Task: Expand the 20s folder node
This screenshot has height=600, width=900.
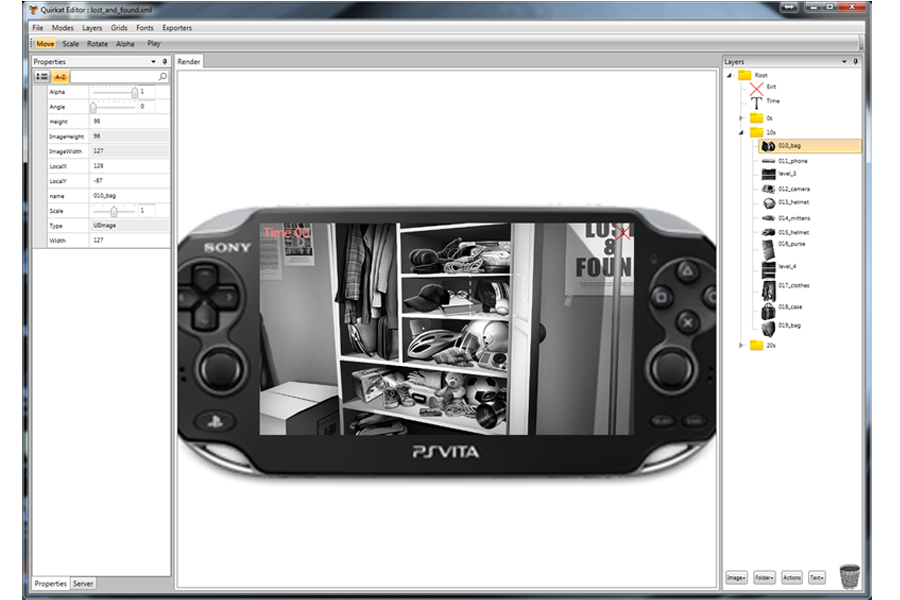Action: [x=741, y=345]
